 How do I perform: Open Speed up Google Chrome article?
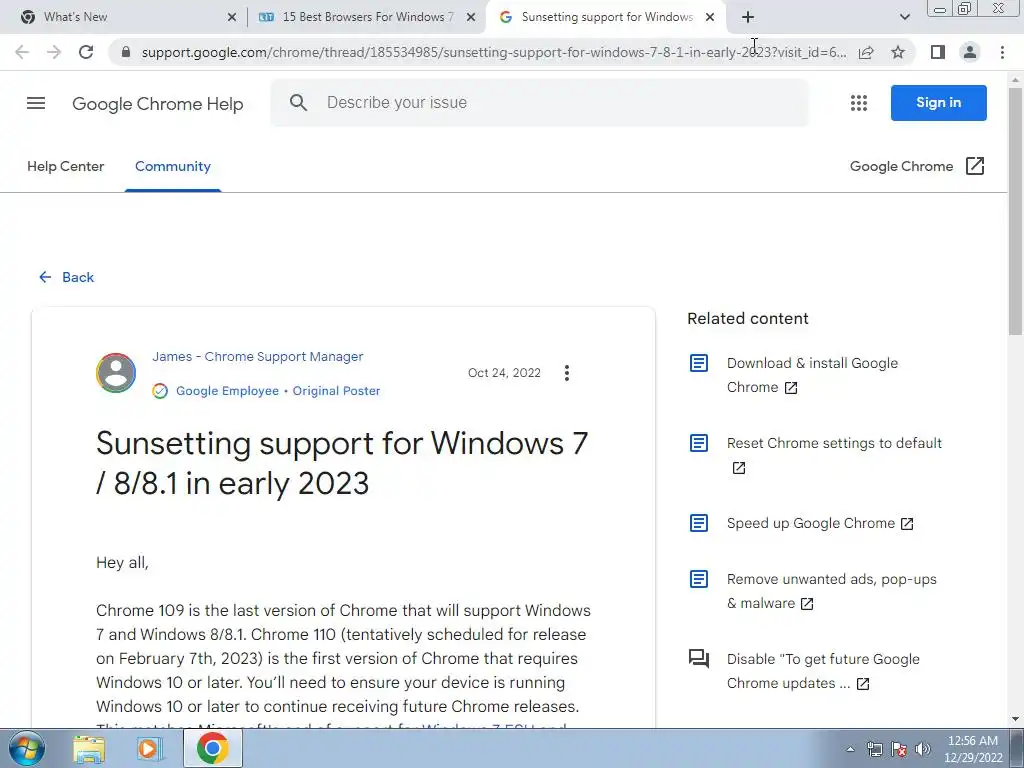tap(820, 523)
